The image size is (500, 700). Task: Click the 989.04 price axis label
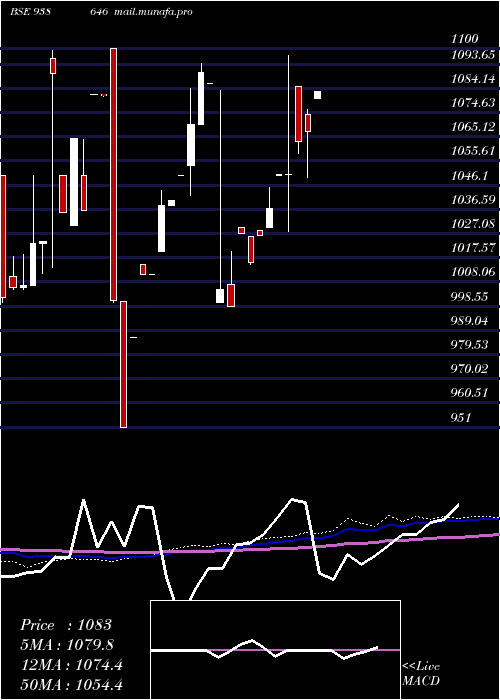pos(469,321)
